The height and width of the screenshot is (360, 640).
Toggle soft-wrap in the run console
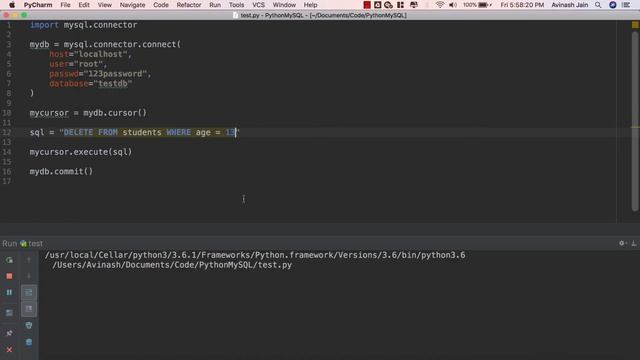click(29, 292)
